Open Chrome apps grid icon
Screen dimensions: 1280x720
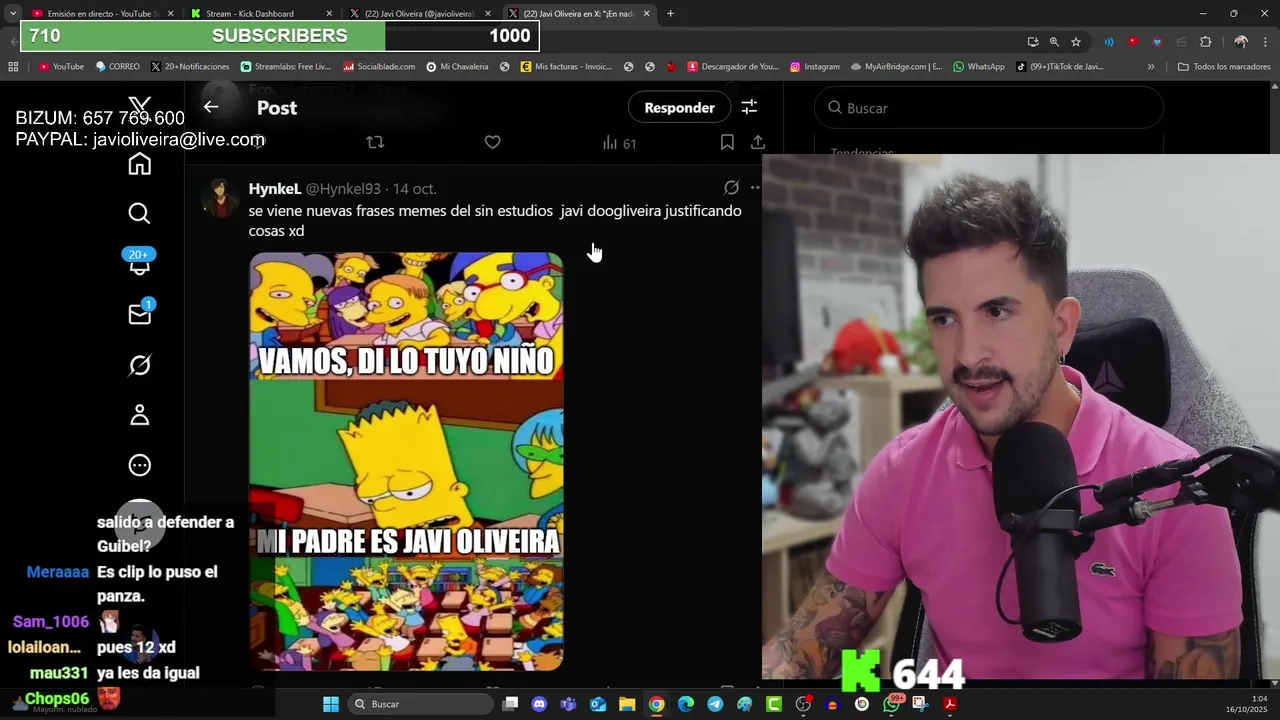point(13,66)
